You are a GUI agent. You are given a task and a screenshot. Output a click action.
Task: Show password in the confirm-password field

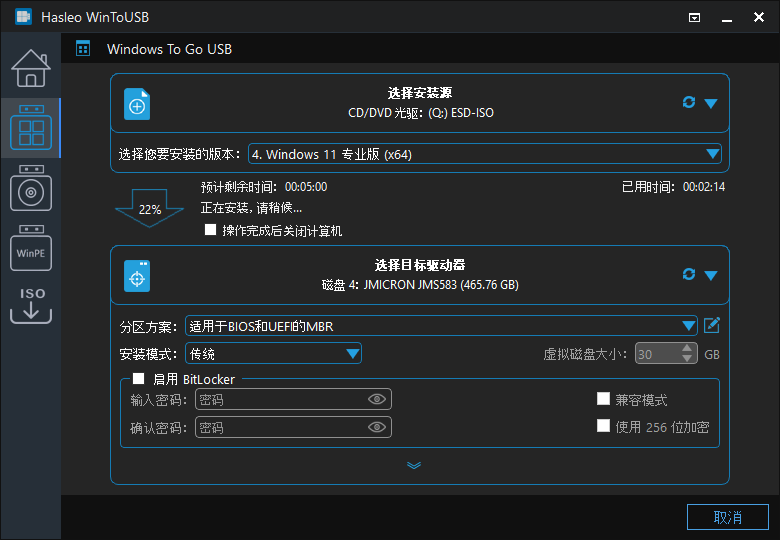click(377, 427)
